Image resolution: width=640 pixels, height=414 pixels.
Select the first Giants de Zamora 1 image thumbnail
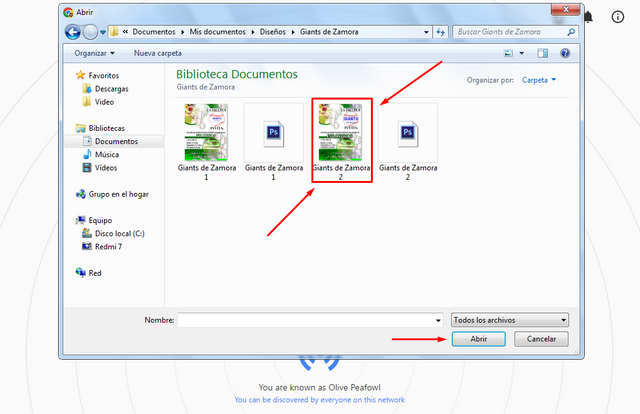coord(206,132)
